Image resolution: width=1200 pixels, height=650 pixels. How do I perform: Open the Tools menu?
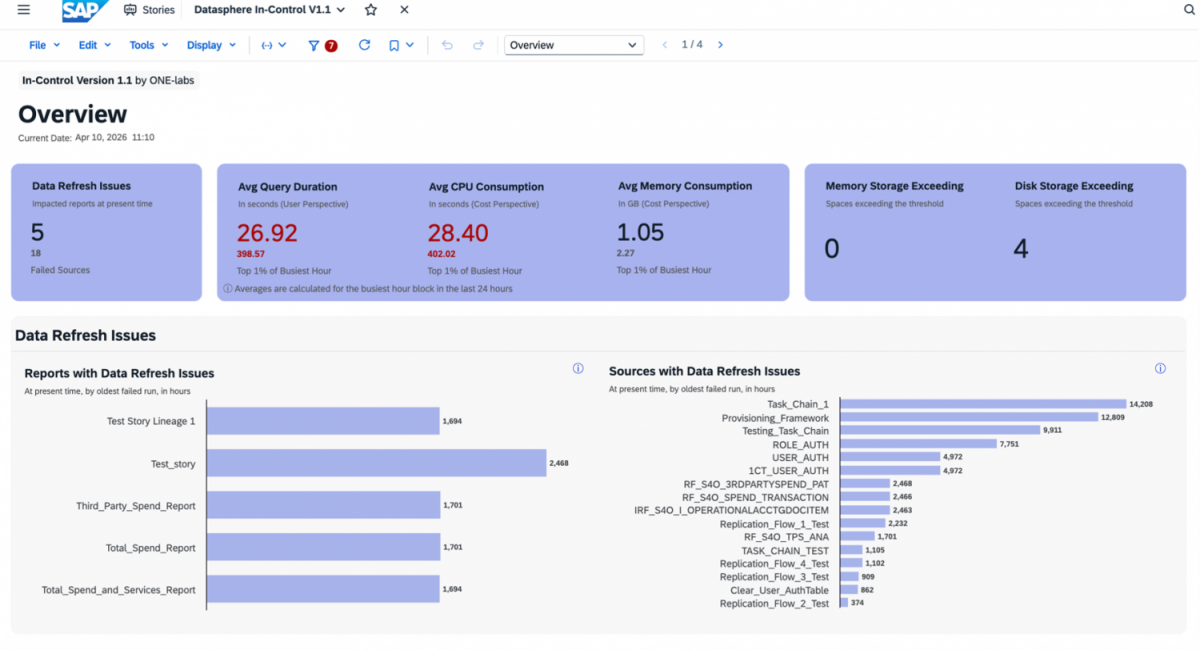(148, 45)
